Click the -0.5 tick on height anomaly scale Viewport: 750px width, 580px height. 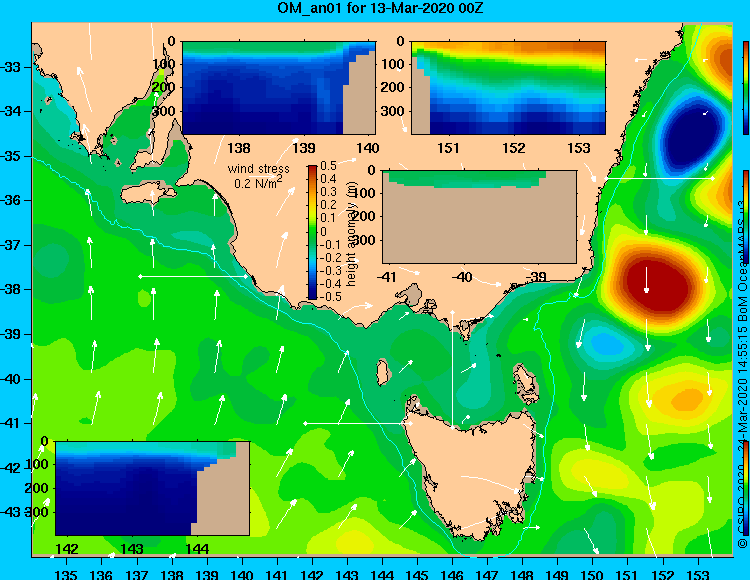[x=330, y=296]
